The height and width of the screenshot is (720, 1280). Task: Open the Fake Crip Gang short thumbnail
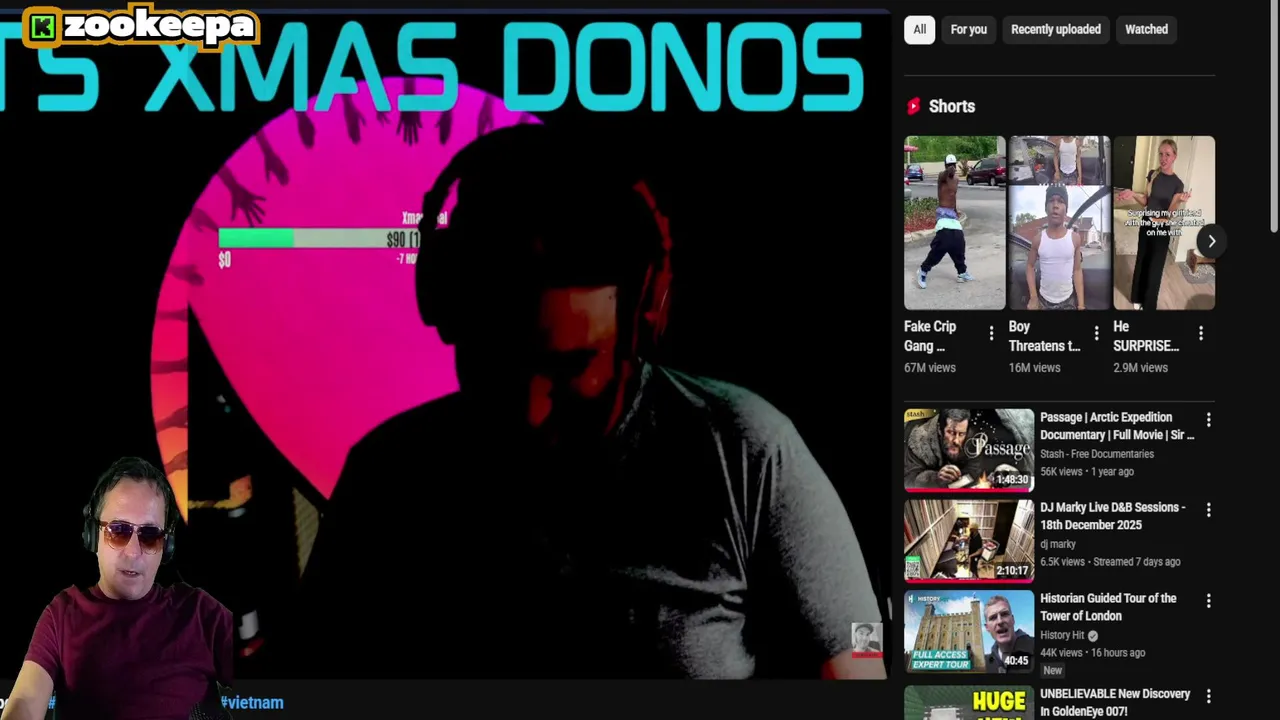pos(954,223)
